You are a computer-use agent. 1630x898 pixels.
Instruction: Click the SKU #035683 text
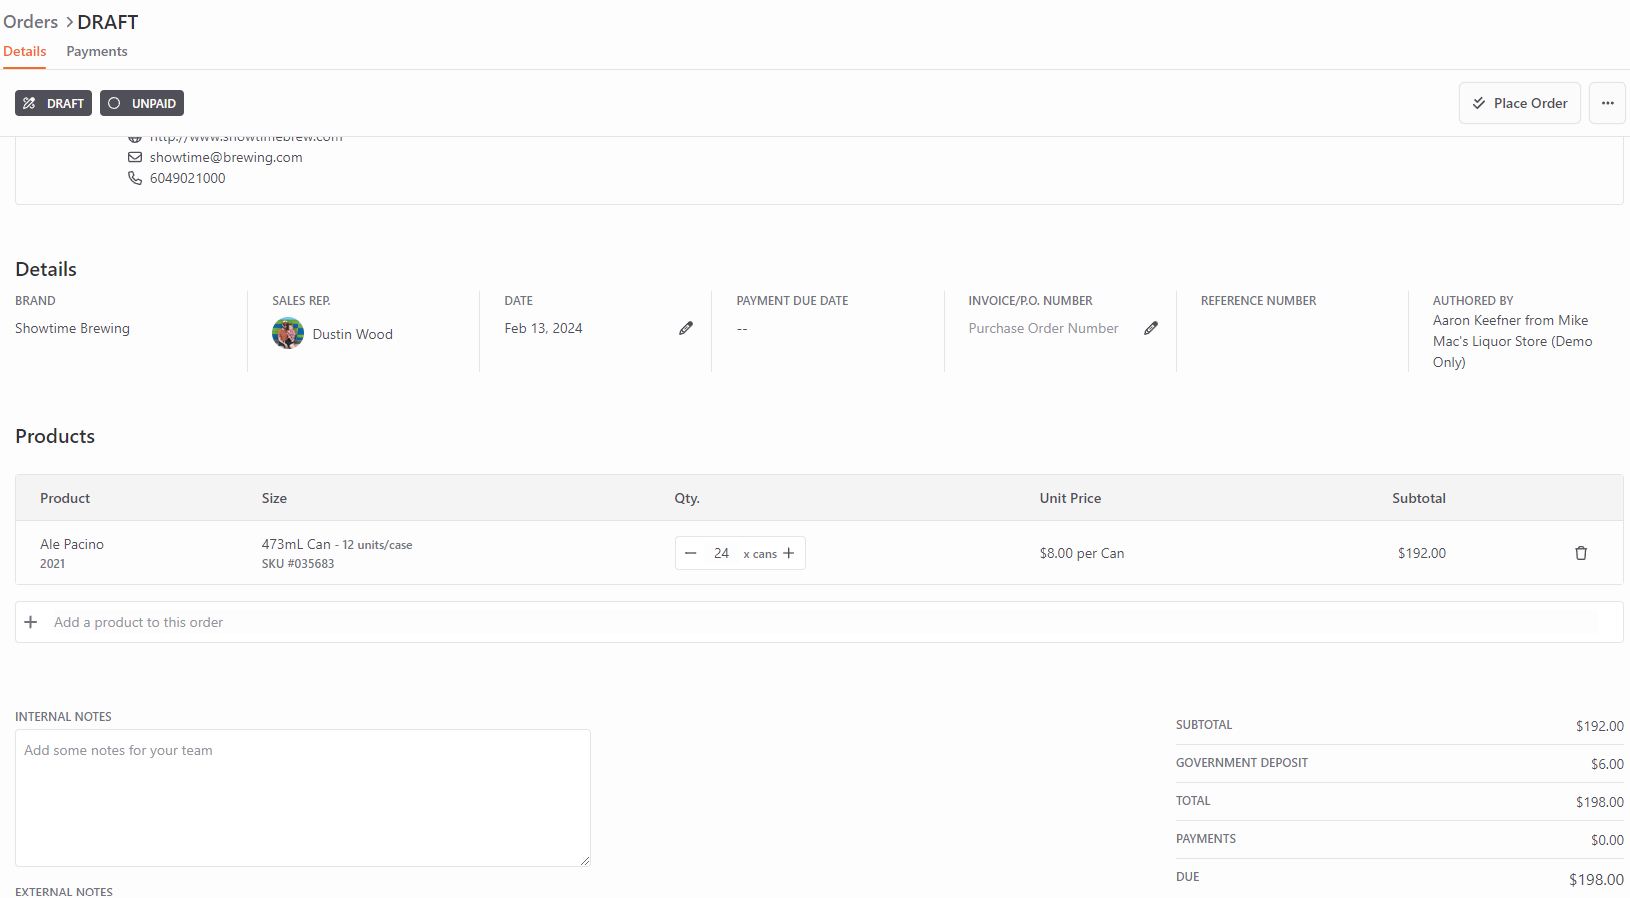[x=298, y=564]
